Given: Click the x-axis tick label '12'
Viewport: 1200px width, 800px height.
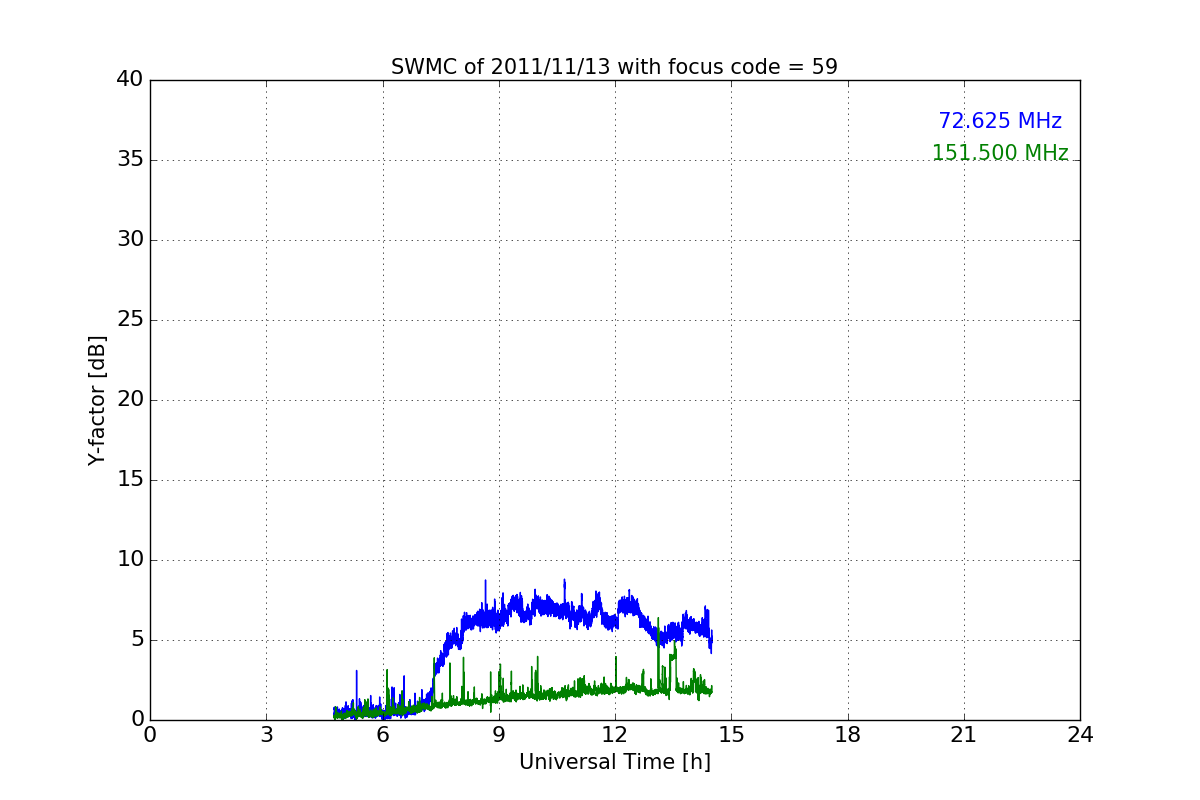Looking at the screenshot, I should (615, 734).
